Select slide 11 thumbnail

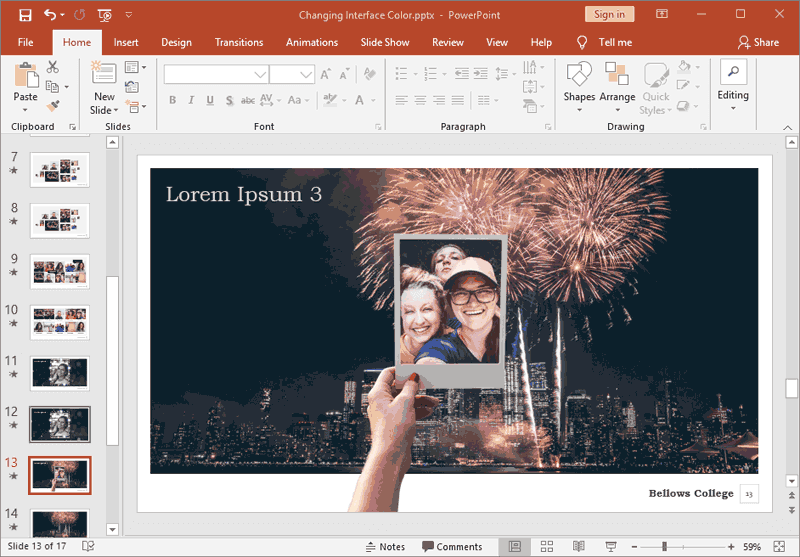pyautogui.click(x=60, y=373)
